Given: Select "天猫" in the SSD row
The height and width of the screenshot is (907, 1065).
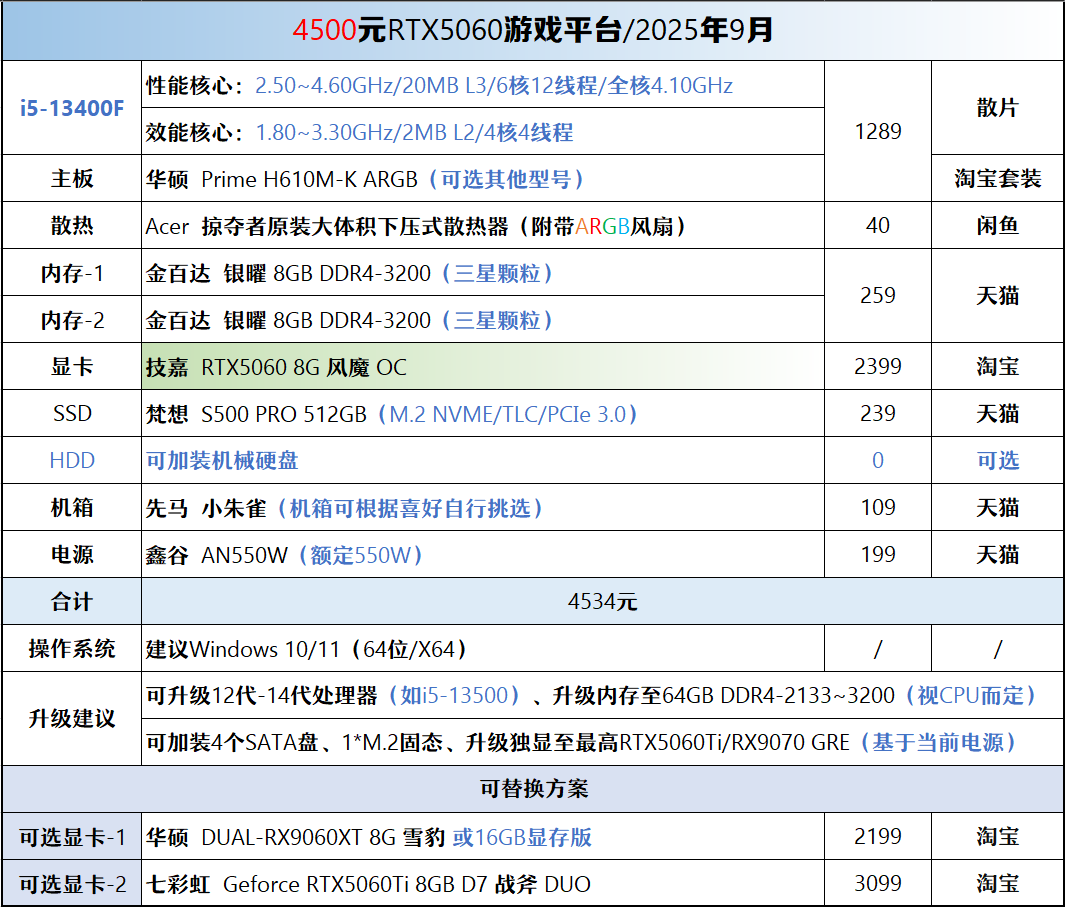Looking at the screenshot, I should (997, 414).
